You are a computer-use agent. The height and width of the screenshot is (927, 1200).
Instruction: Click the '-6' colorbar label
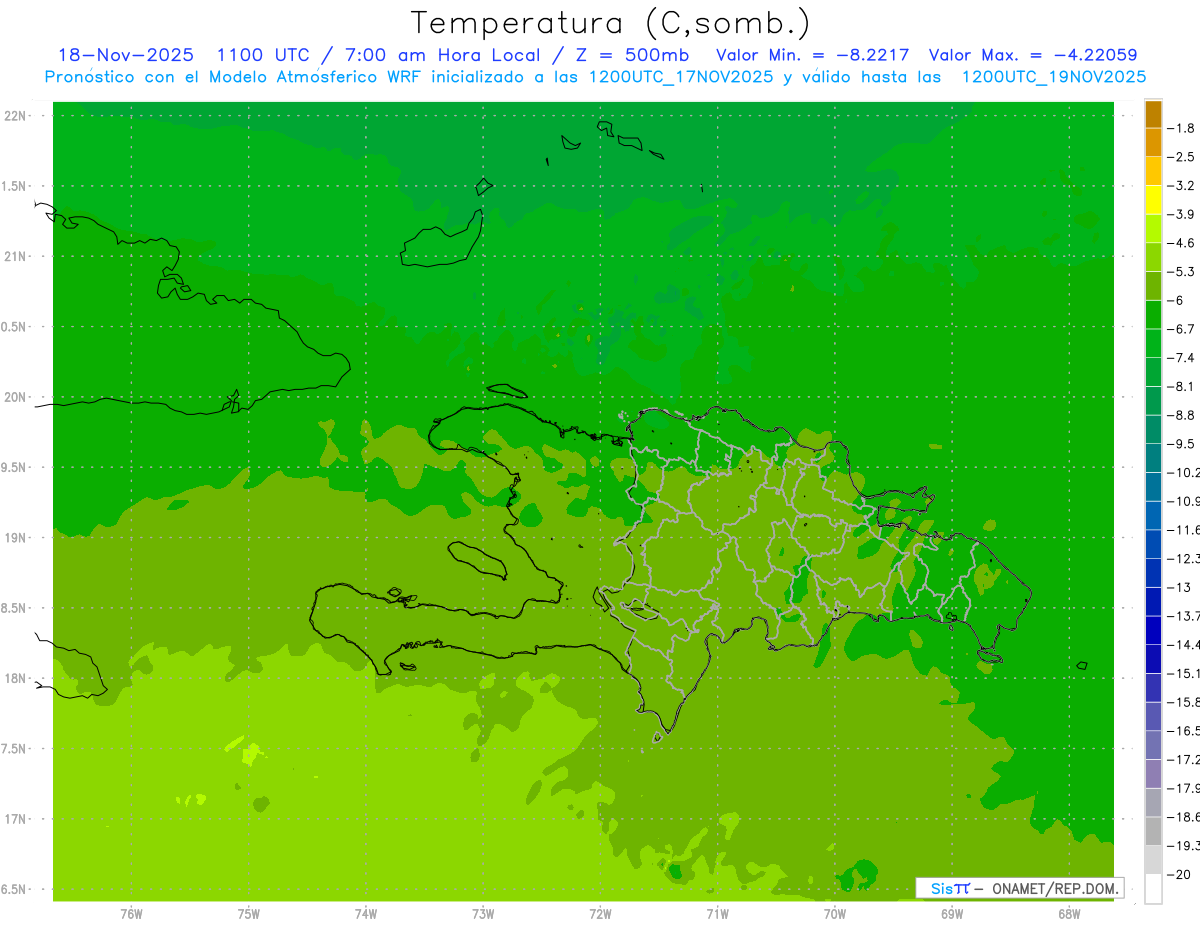coord(1176,300)
